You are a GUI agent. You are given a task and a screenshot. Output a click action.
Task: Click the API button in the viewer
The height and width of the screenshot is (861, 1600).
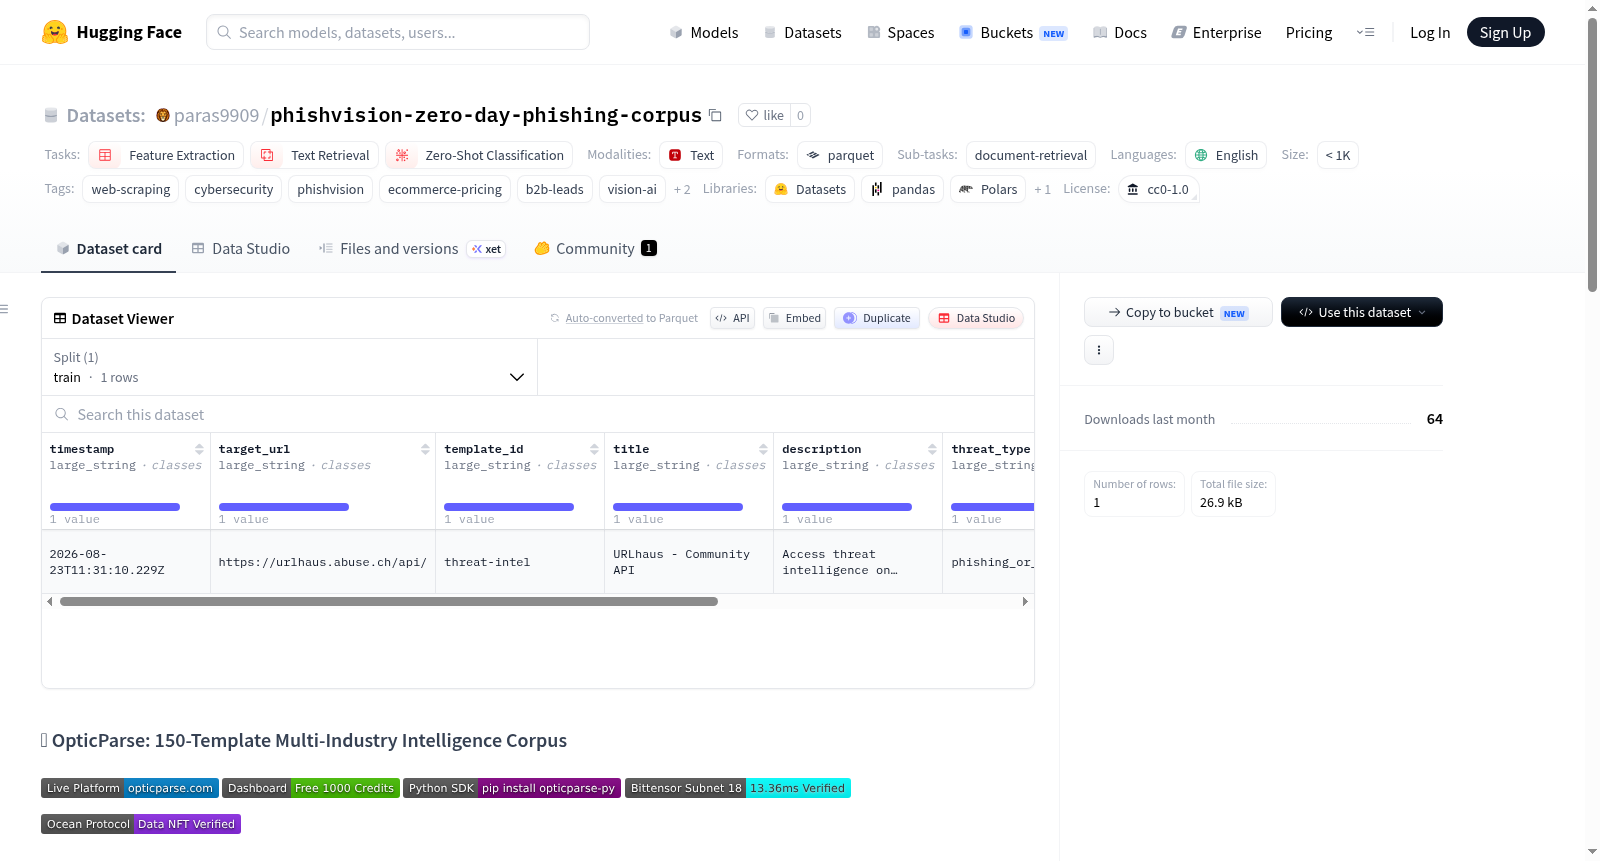(732, 318)
